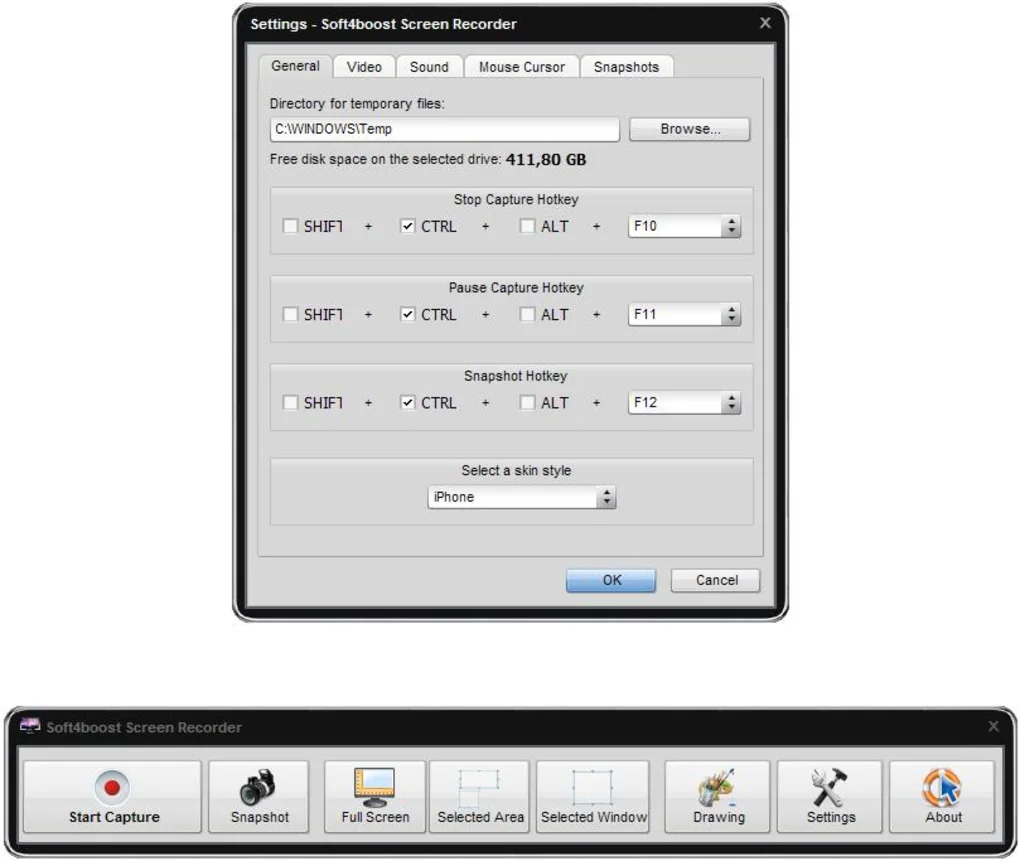
Task: Select the Snapshot camera icon
Action: (x=259, y=786)
